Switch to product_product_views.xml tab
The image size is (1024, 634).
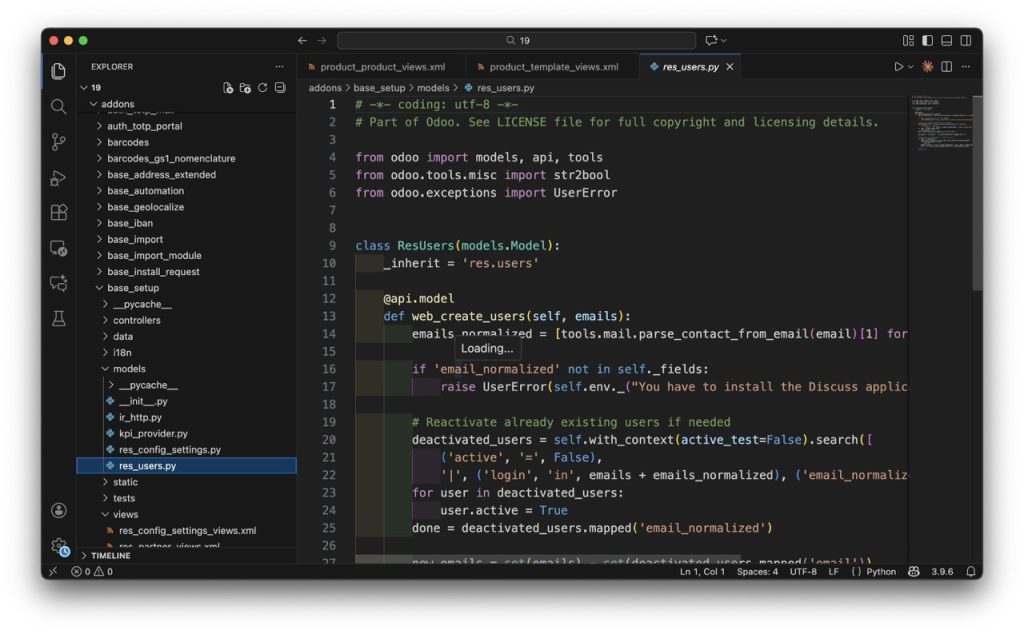click(382, 67)
